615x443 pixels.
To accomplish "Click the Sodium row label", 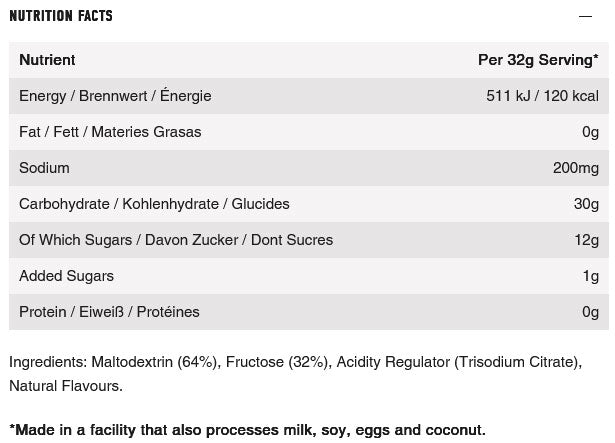I will [44, 168].
